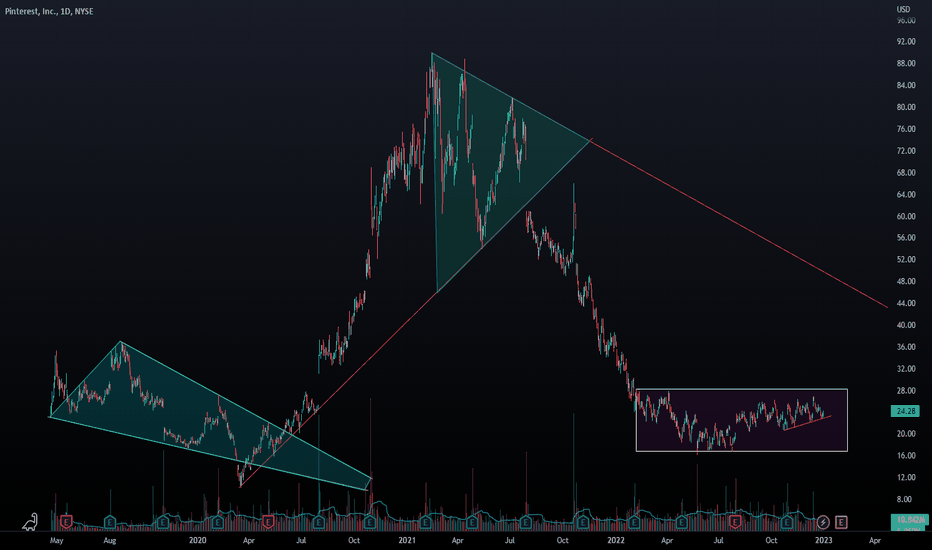The image size is (932, 550).
Task: Click the 40.00 price axis label
Action: point(906,325)
